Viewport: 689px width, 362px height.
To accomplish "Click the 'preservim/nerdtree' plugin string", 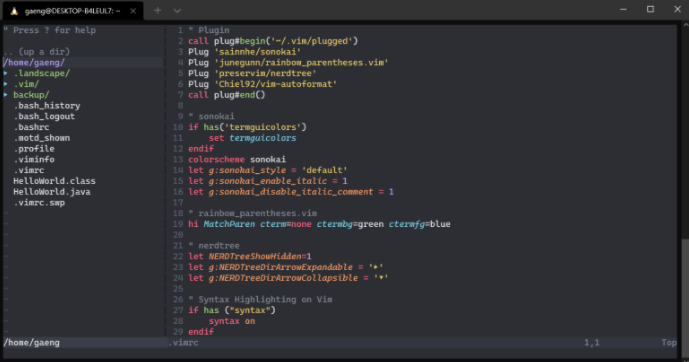I will coord(265,73).
